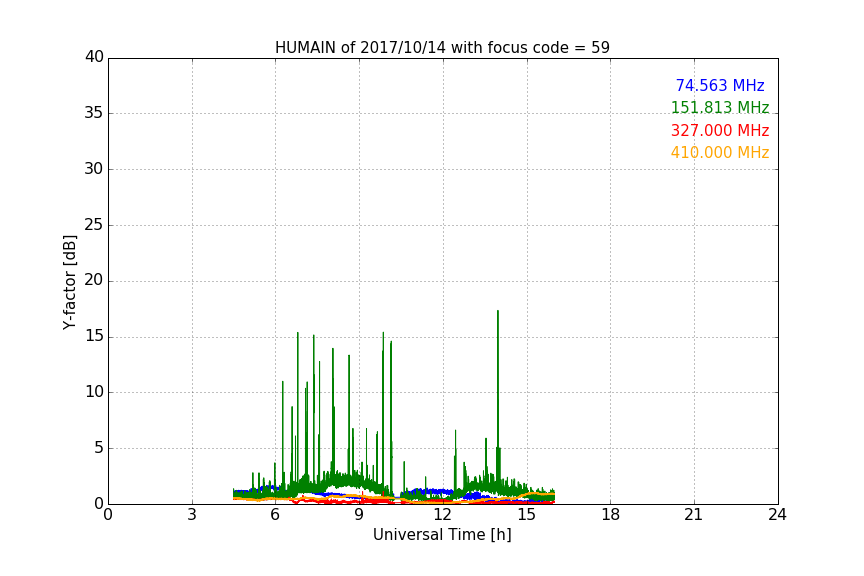This screenshot has height=576, width=864.
Task: Click the x-axis tick label 24
Action: 777,515
